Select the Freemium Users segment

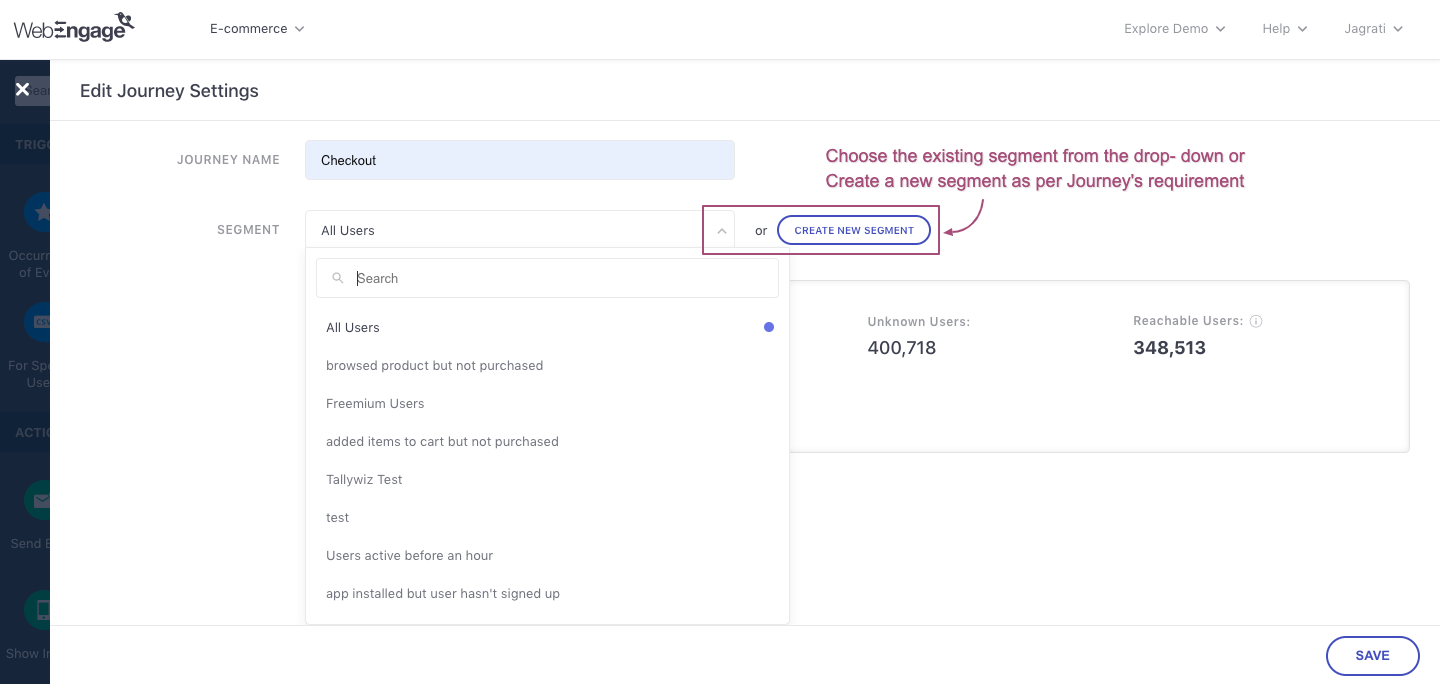tap(375, 403)
